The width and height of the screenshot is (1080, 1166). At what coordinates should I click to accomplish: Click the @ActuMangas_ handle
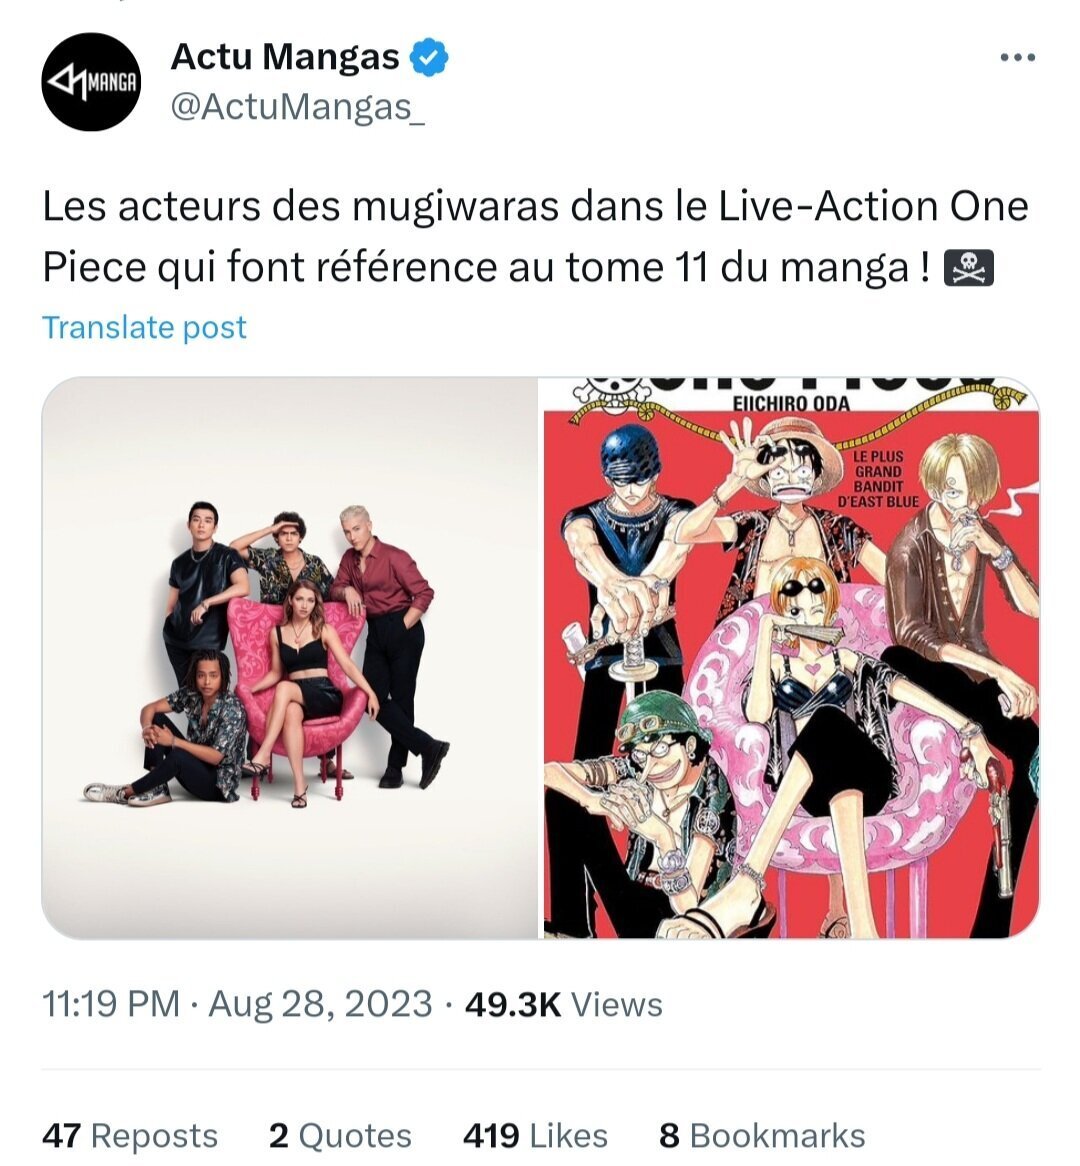click(x=297, y=106)
